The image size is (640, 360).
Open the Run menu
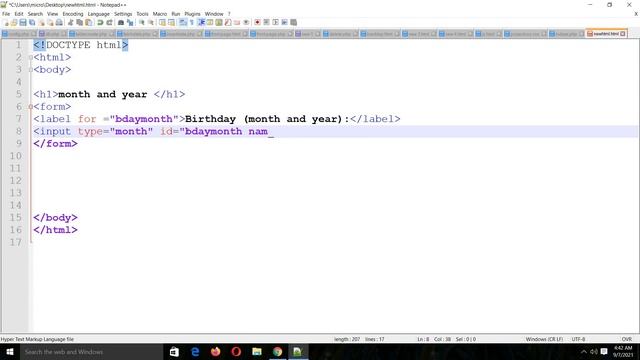(x=176, y=14)
